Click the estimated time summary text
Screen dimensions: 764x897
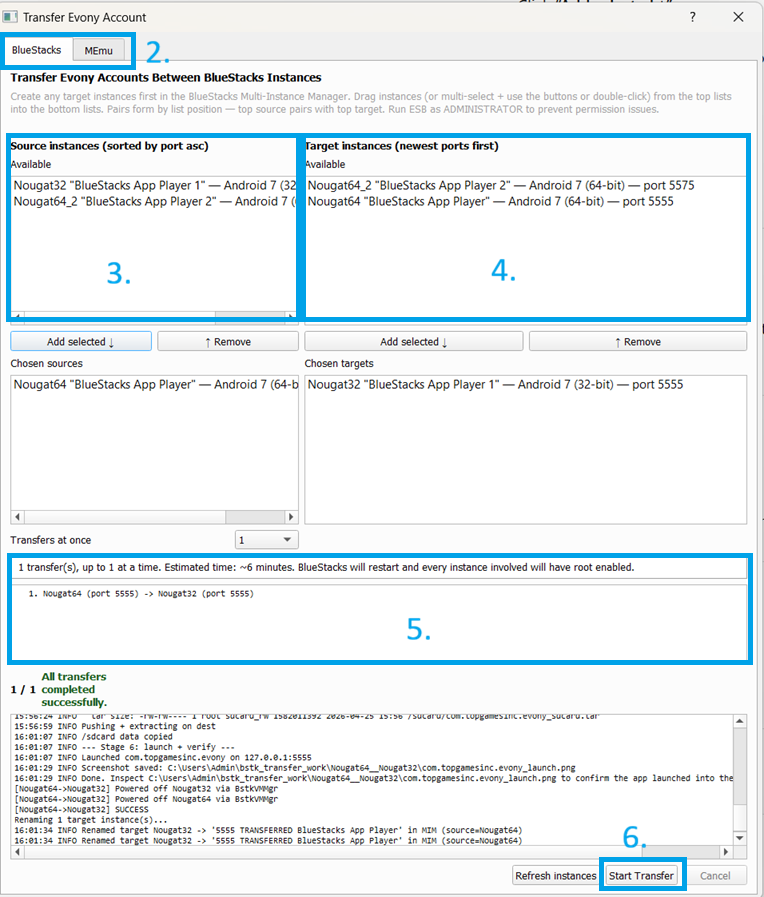[x=326, y=567]
